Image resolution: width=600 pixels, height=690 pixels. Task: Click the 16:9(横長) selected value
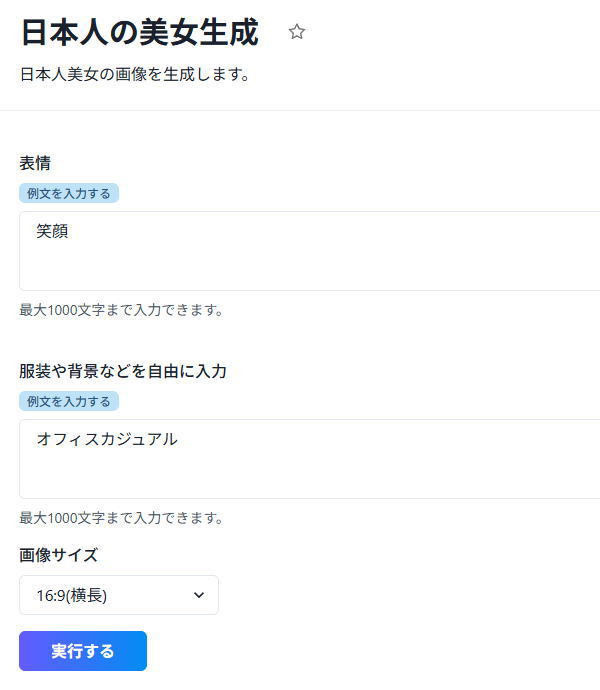tap(72, 595)
